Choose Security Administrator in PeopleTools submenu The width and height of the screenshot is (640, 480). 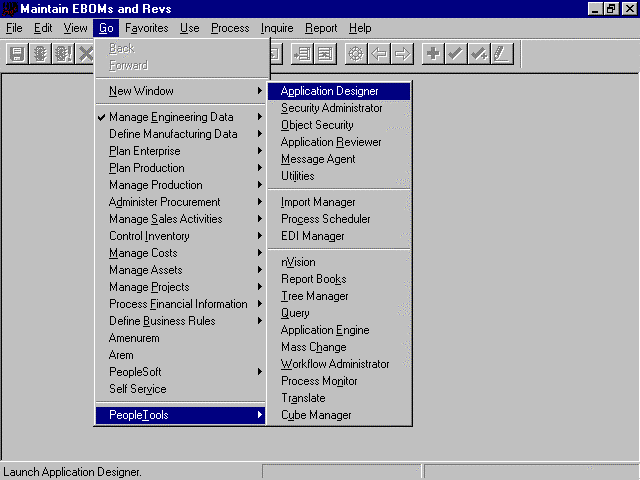(x=339, y=108)
